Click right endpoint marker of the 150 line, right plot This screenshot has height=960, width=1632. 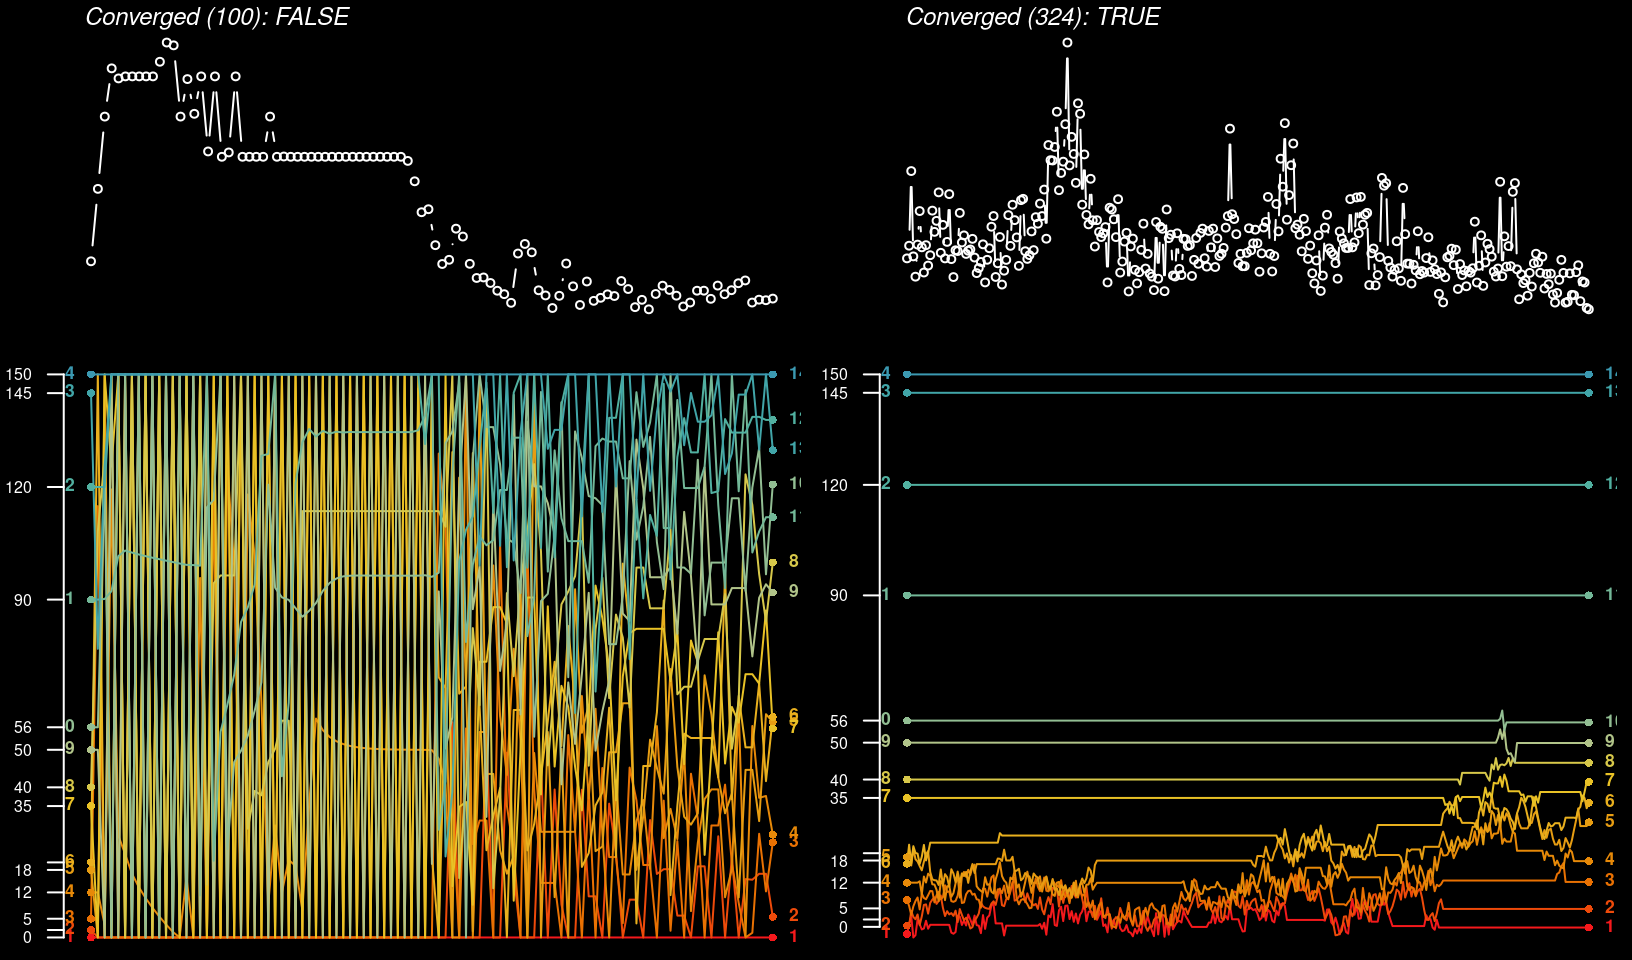click(x=1589, y=374)
